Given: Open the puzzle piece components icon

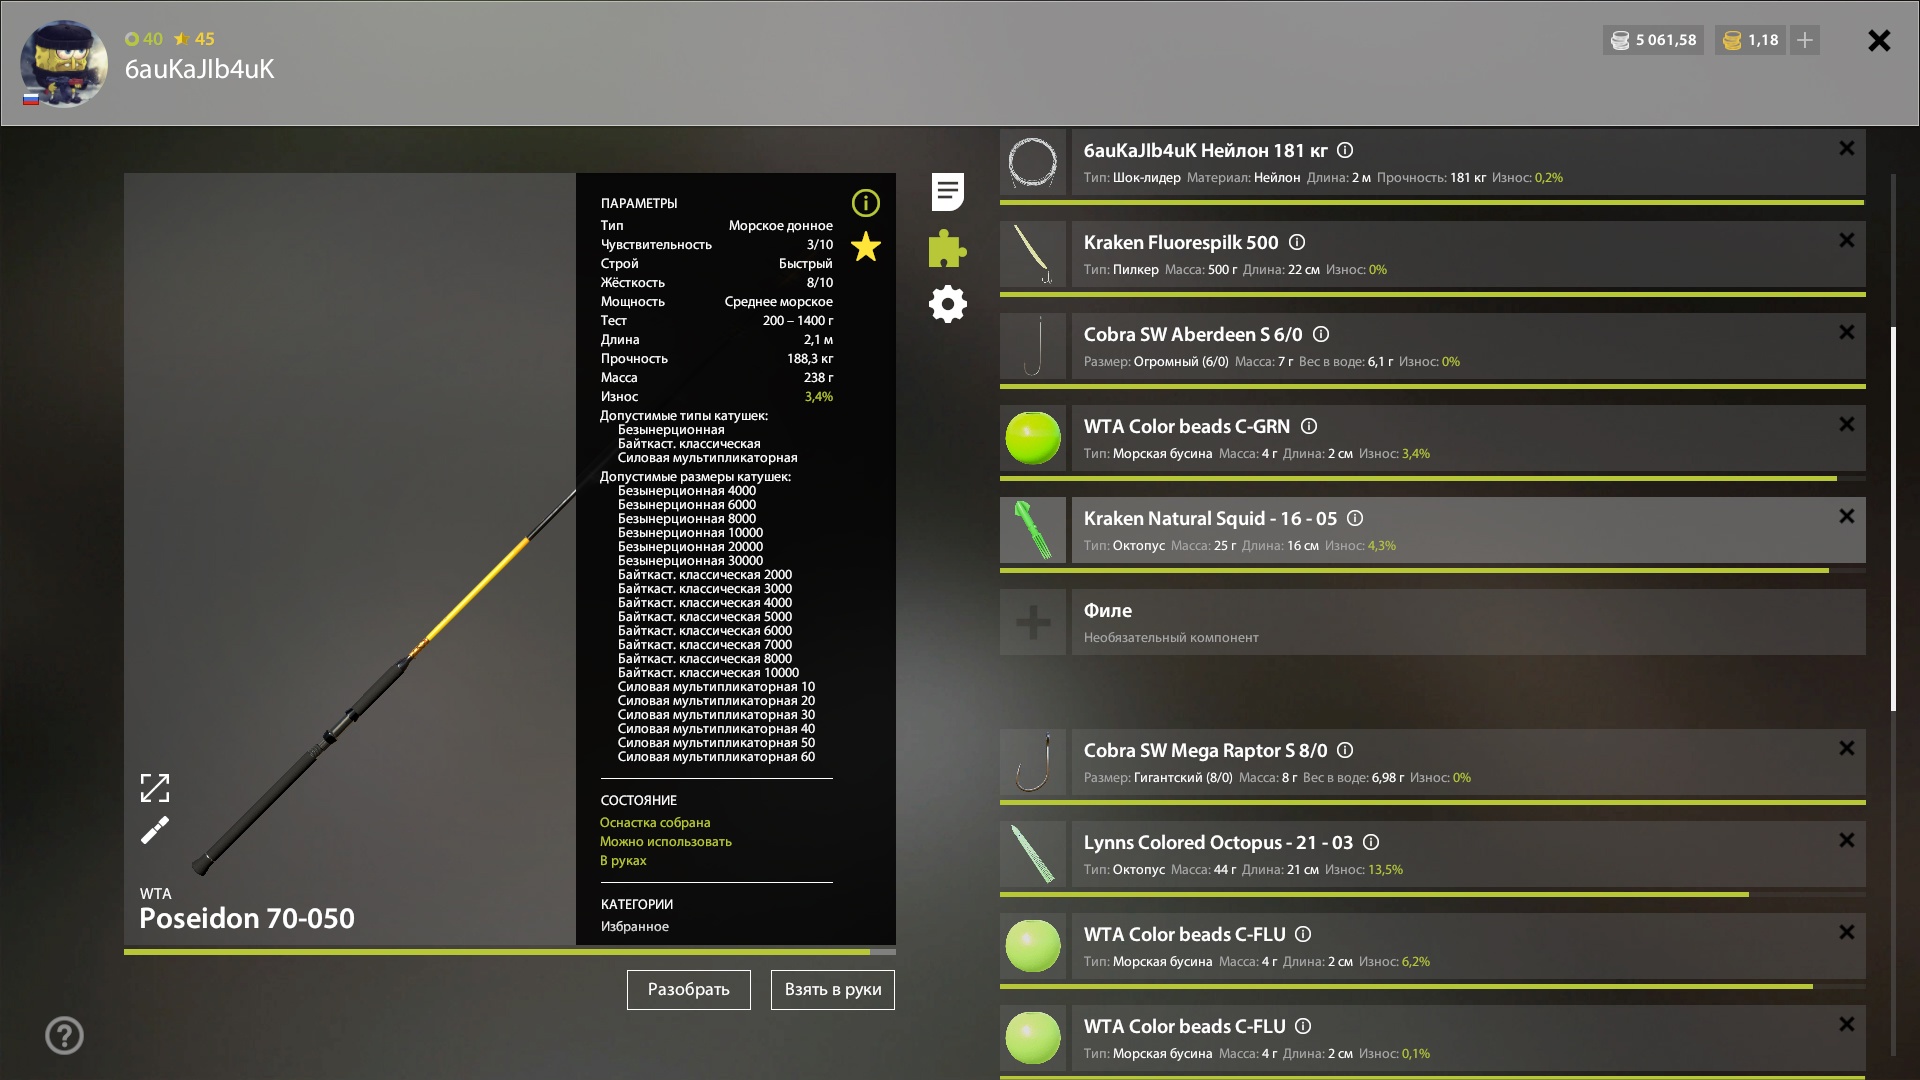Looking at the screenshot, I should coord(947,248).
